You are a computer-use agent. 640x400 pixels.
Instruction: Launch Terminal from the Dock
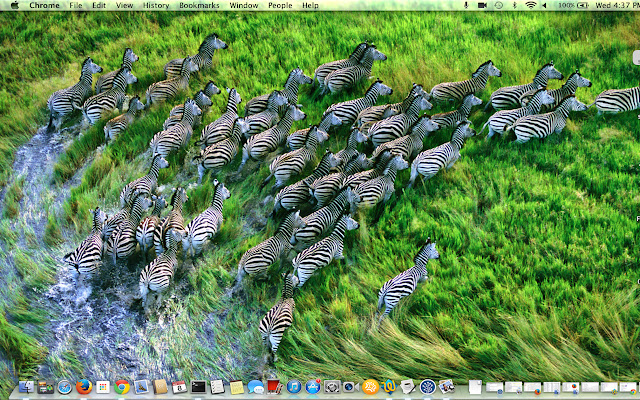pyautogui.click(x=198, y=387)
